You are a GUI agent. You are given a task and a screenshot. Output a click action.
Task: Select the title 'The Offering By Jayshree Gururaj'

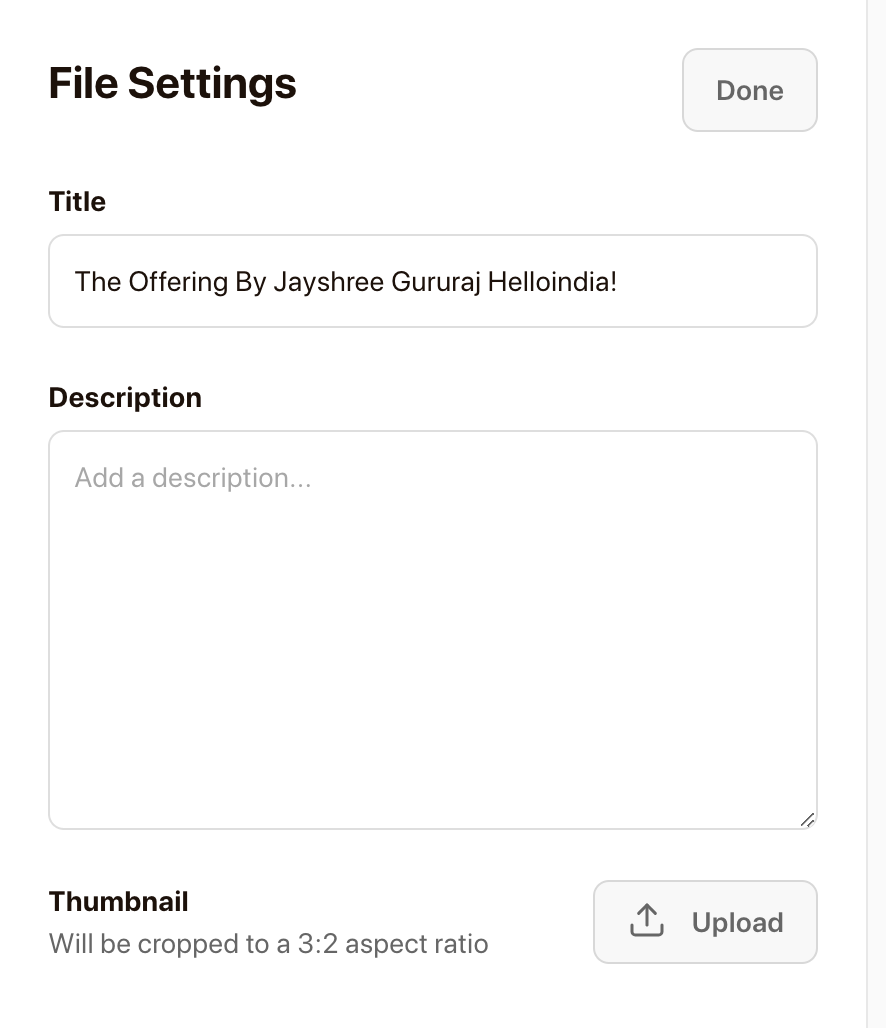(345, 282)
